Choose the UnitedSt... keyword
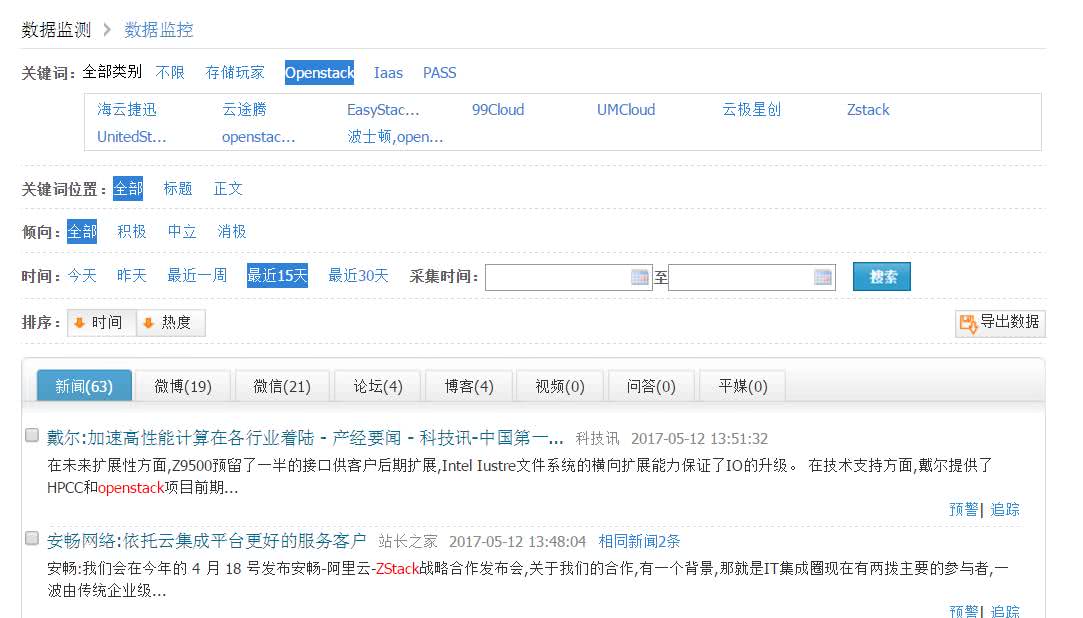 [132, 137]
